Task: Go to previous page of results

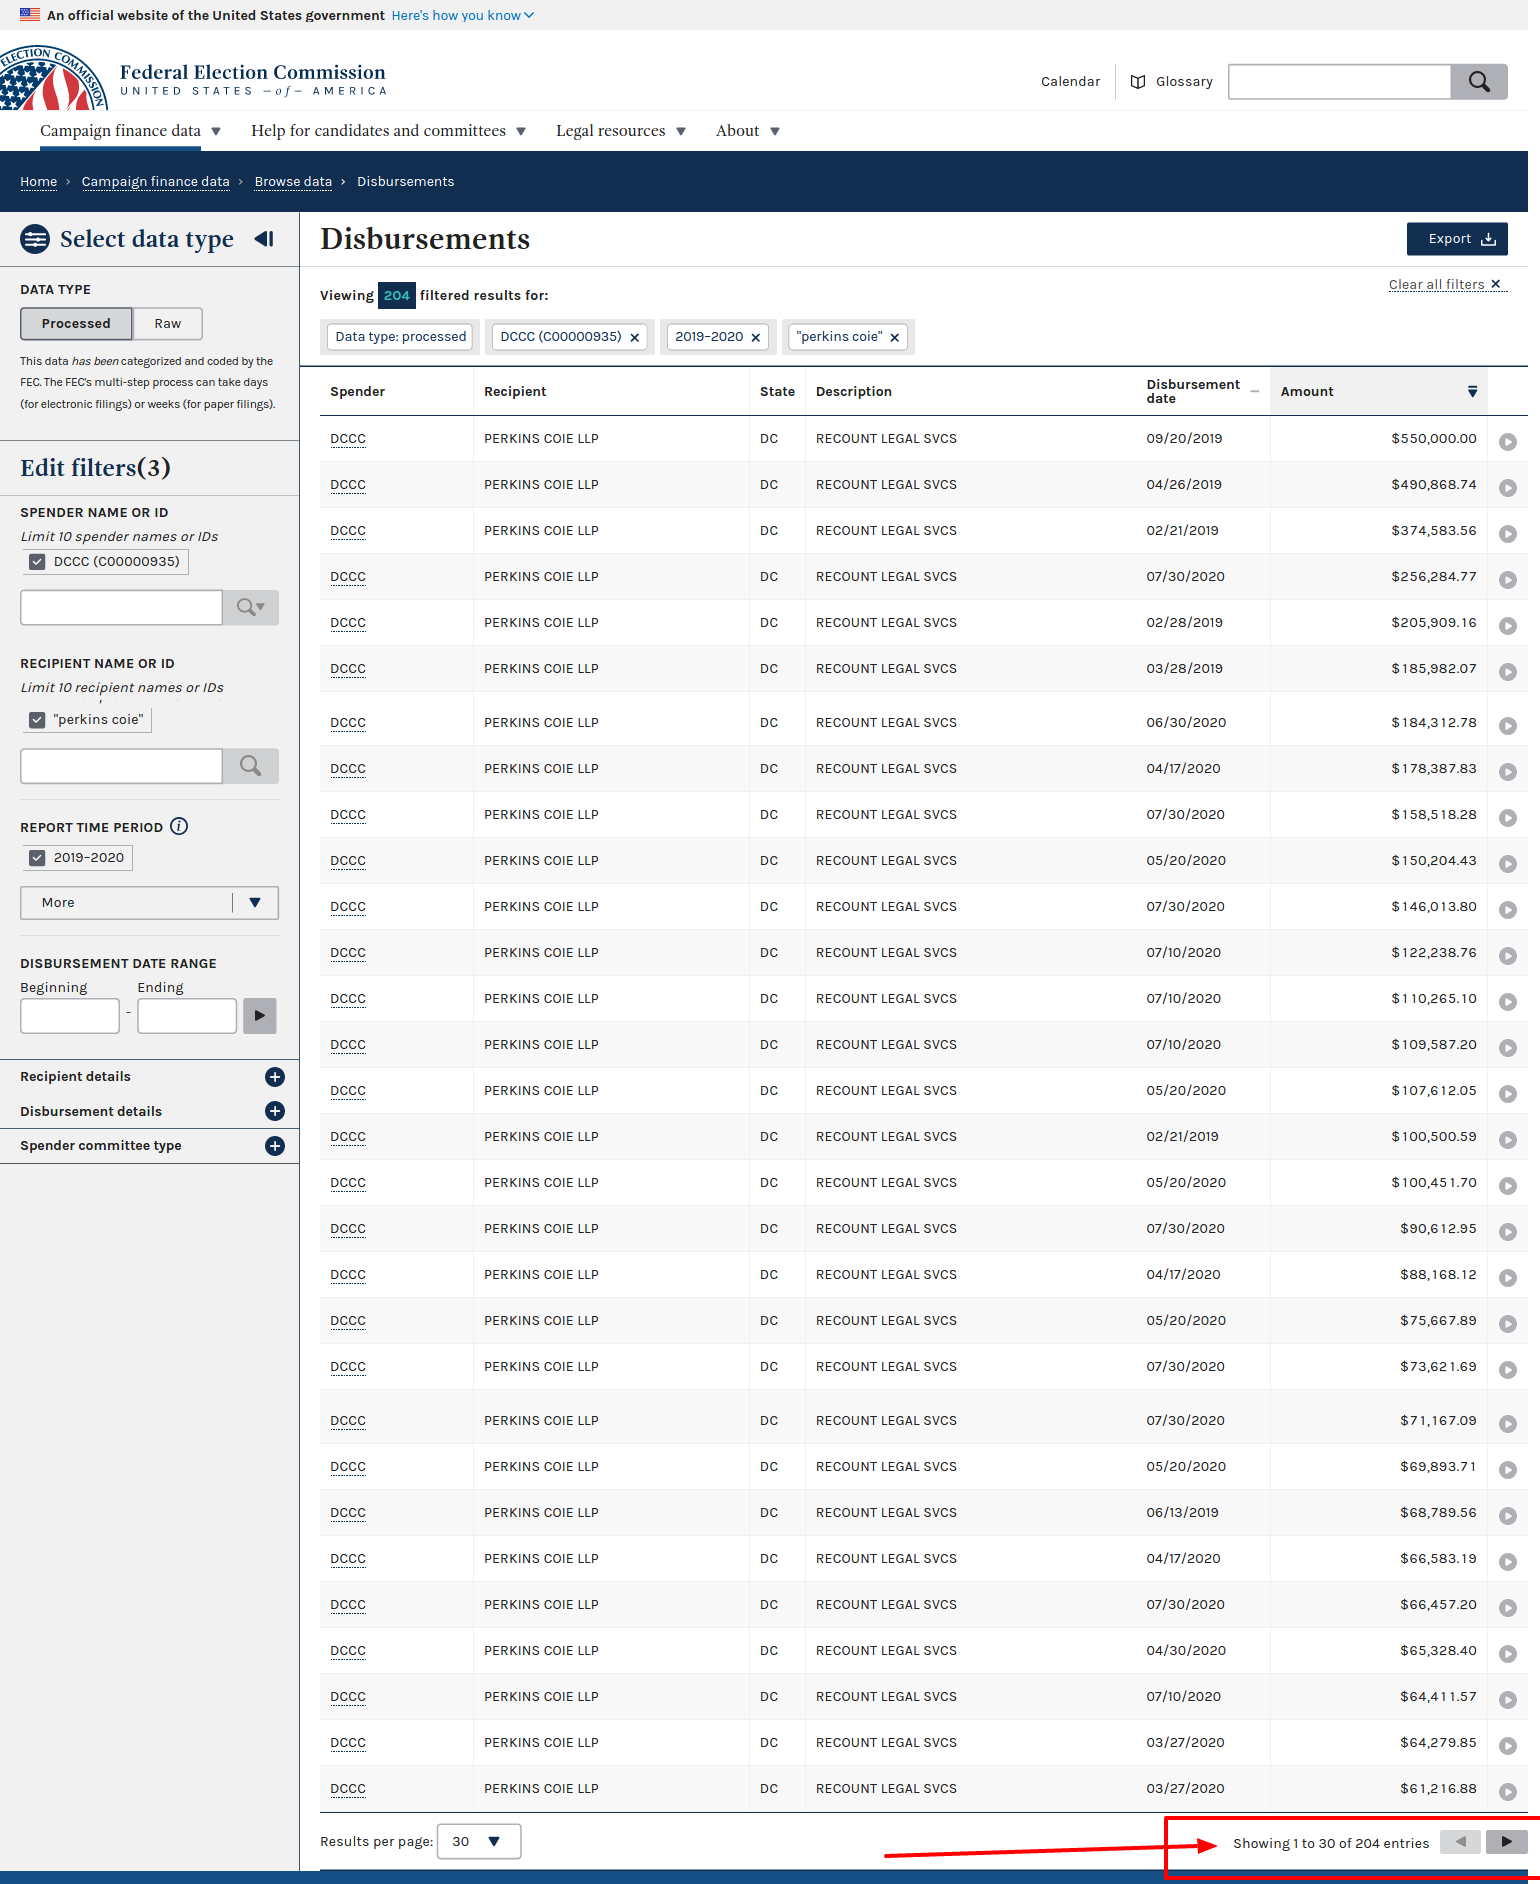Action: click(x=1460, y=1842)
